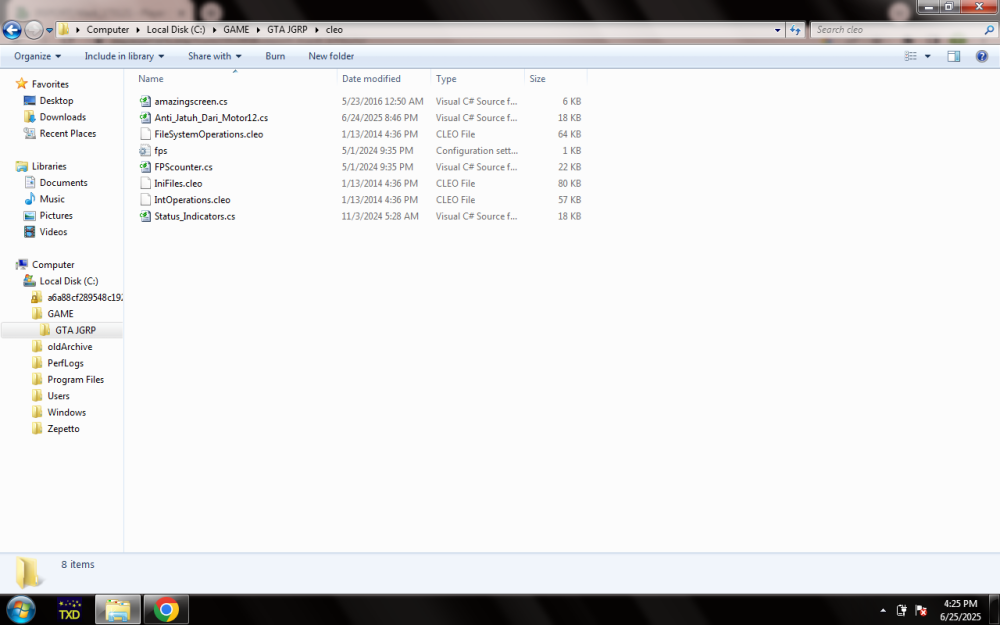Open Recent Places in Favorites
Image resolution: width=1000 pixels, height=625 pixels.
68,134
